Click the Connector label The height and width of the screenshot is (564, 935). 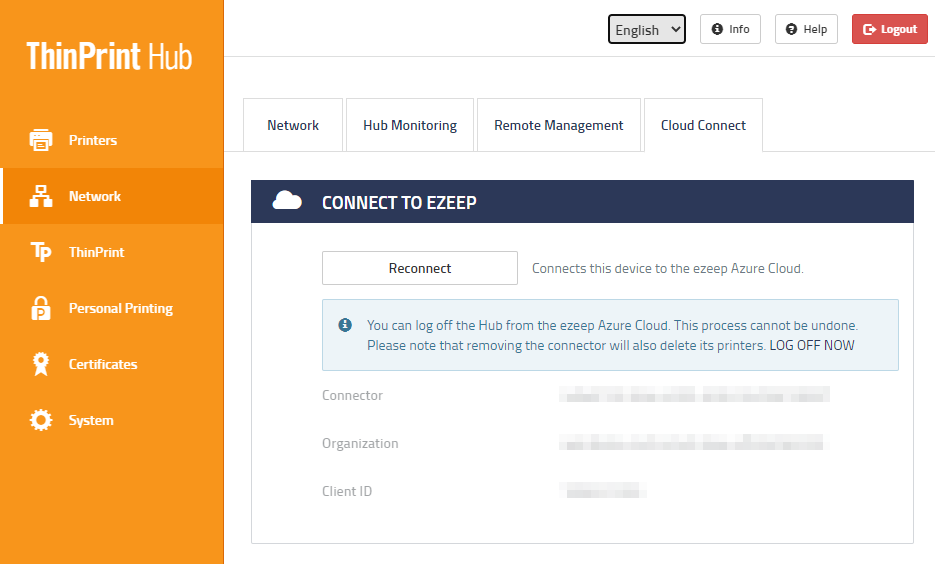[x=352, y=395]
